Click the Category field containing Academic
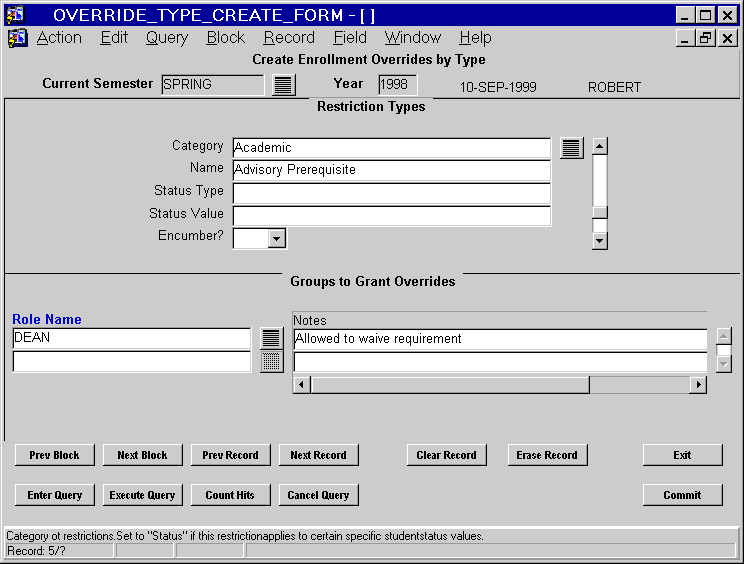The image size is (744, 564). point(391,148)
